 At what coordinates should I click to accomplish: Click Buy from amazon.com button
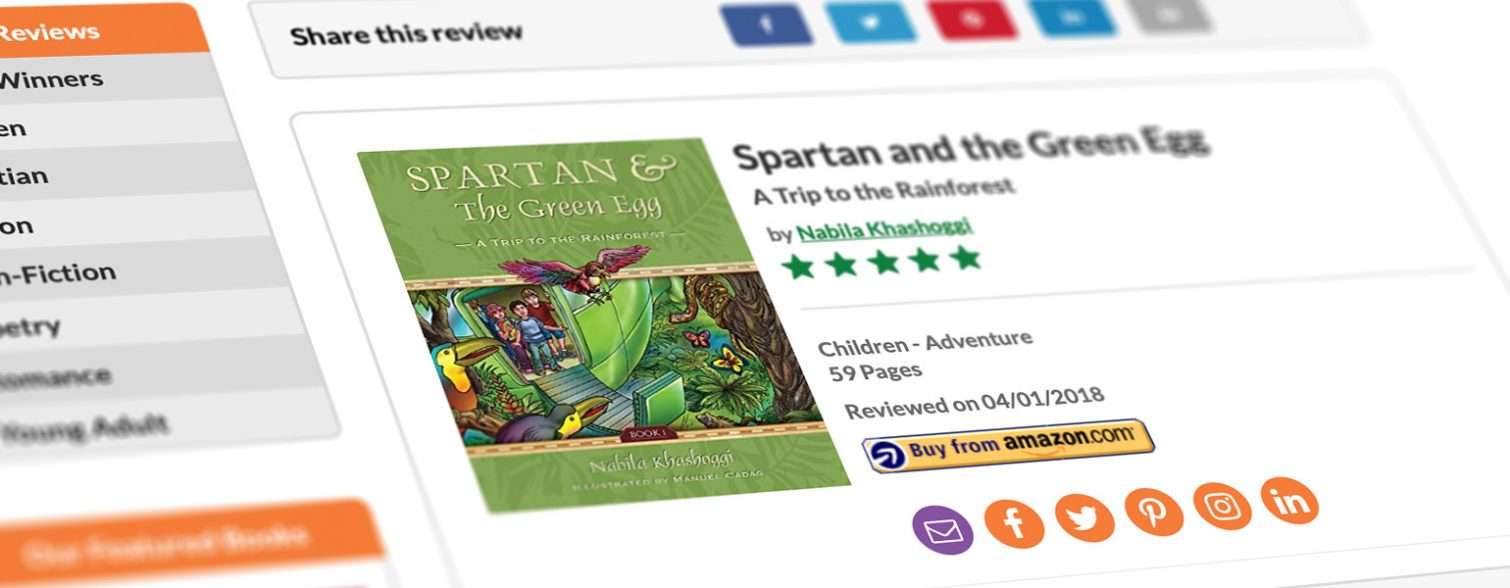click(x=1008, y=444)
